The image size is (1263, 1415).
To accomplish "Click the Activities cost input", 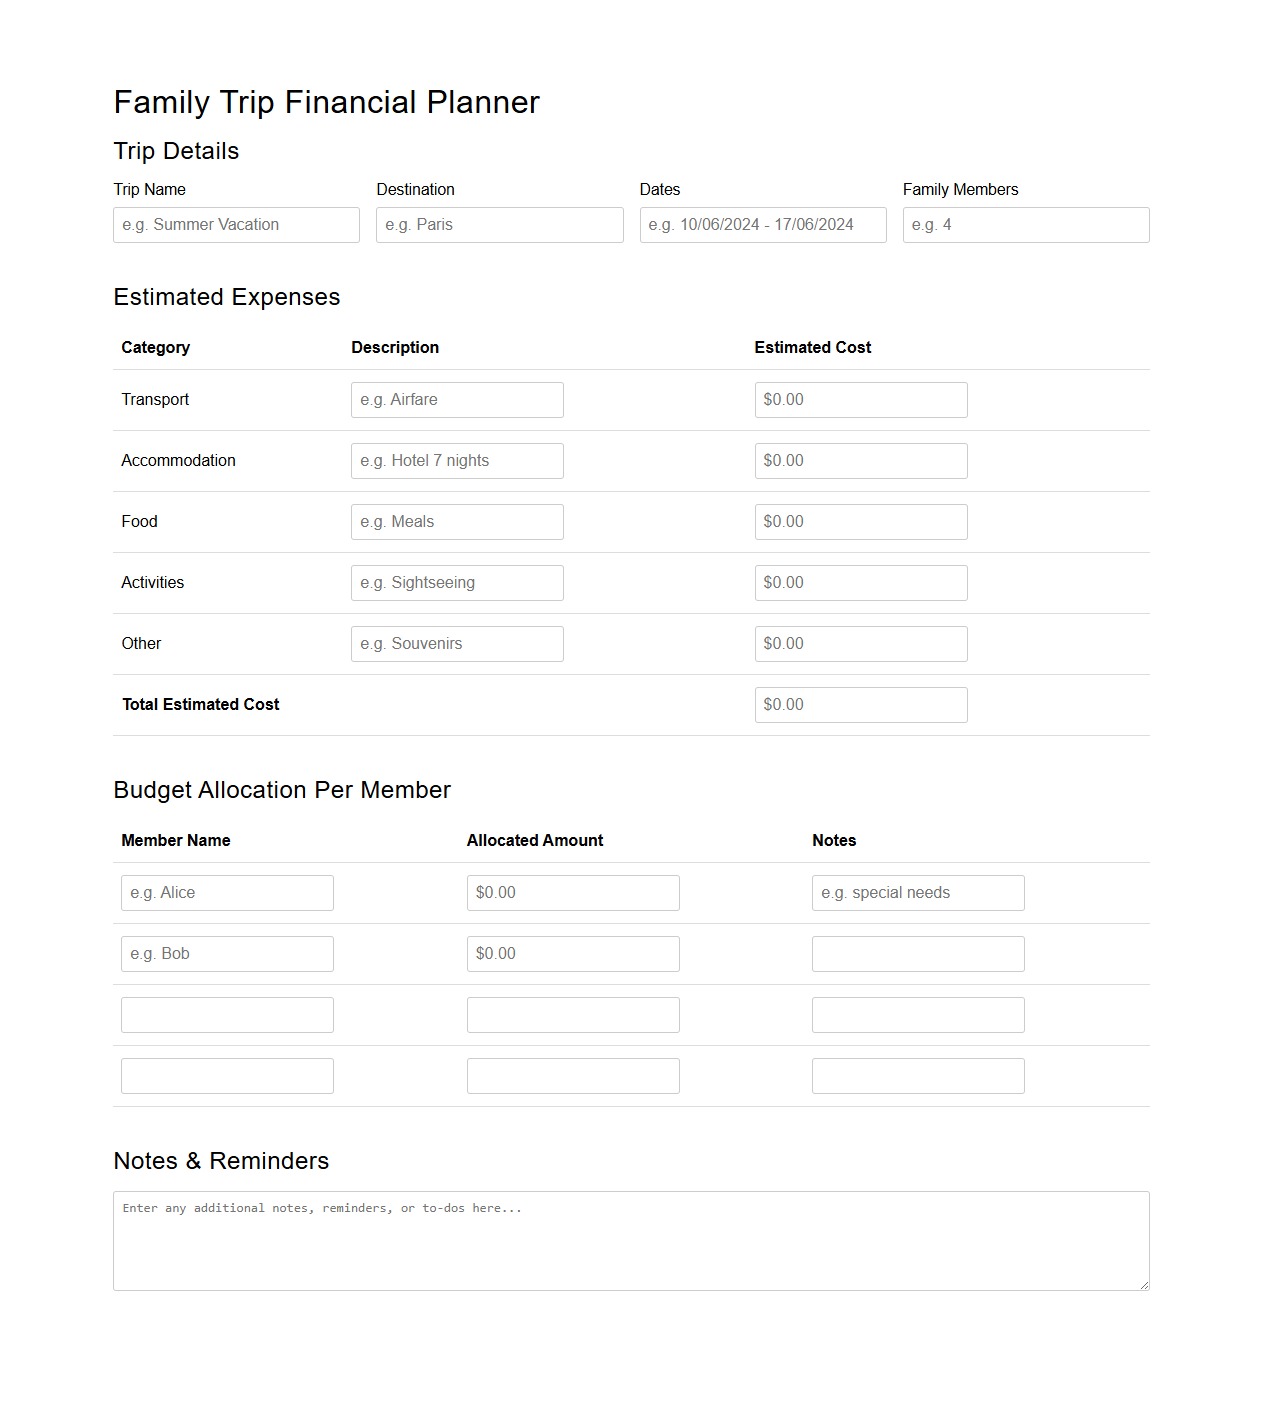I will pyautogui.click(x=860, y=582).
